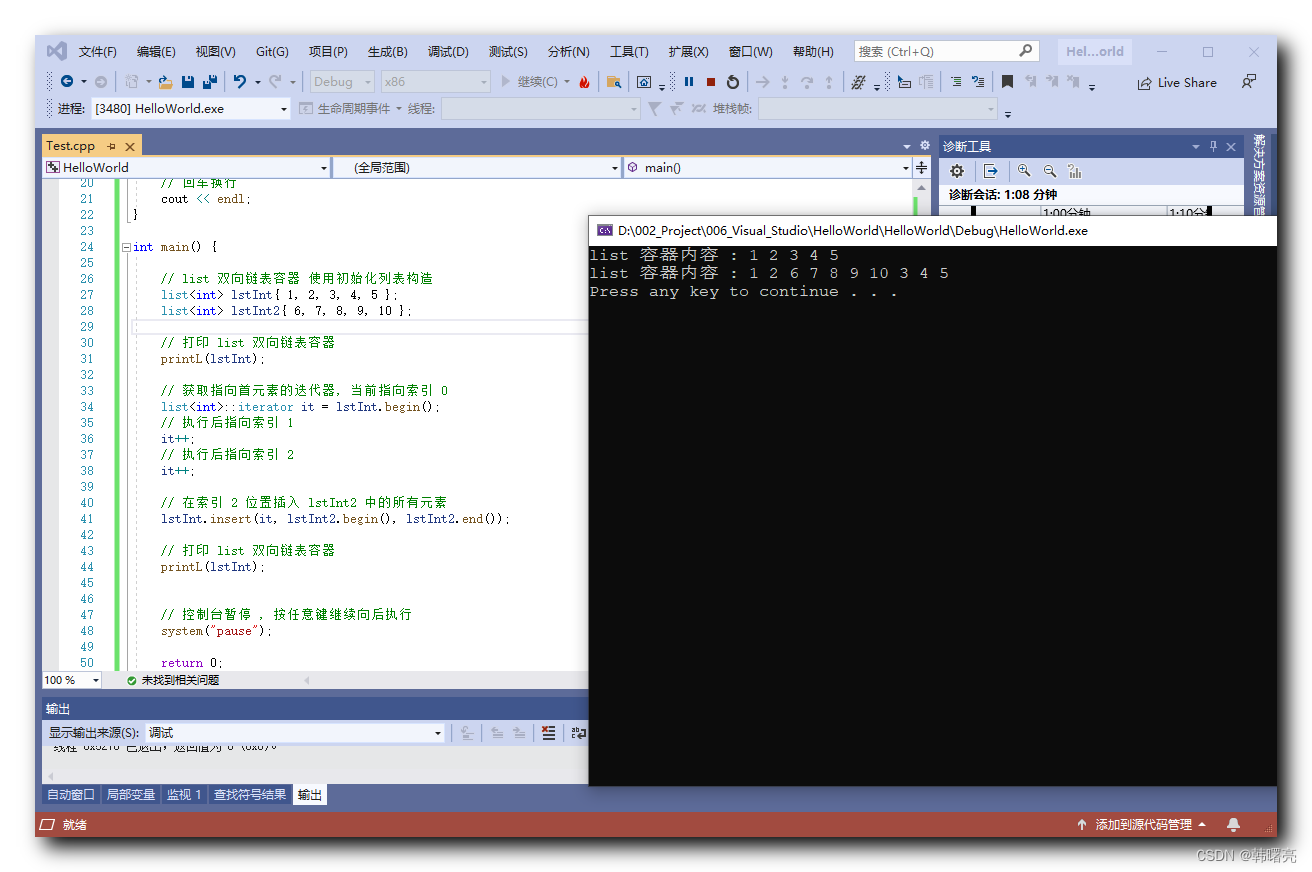Click the HelloWorld.exe console window title bar

pyautogui.click(x=932, y=230)
